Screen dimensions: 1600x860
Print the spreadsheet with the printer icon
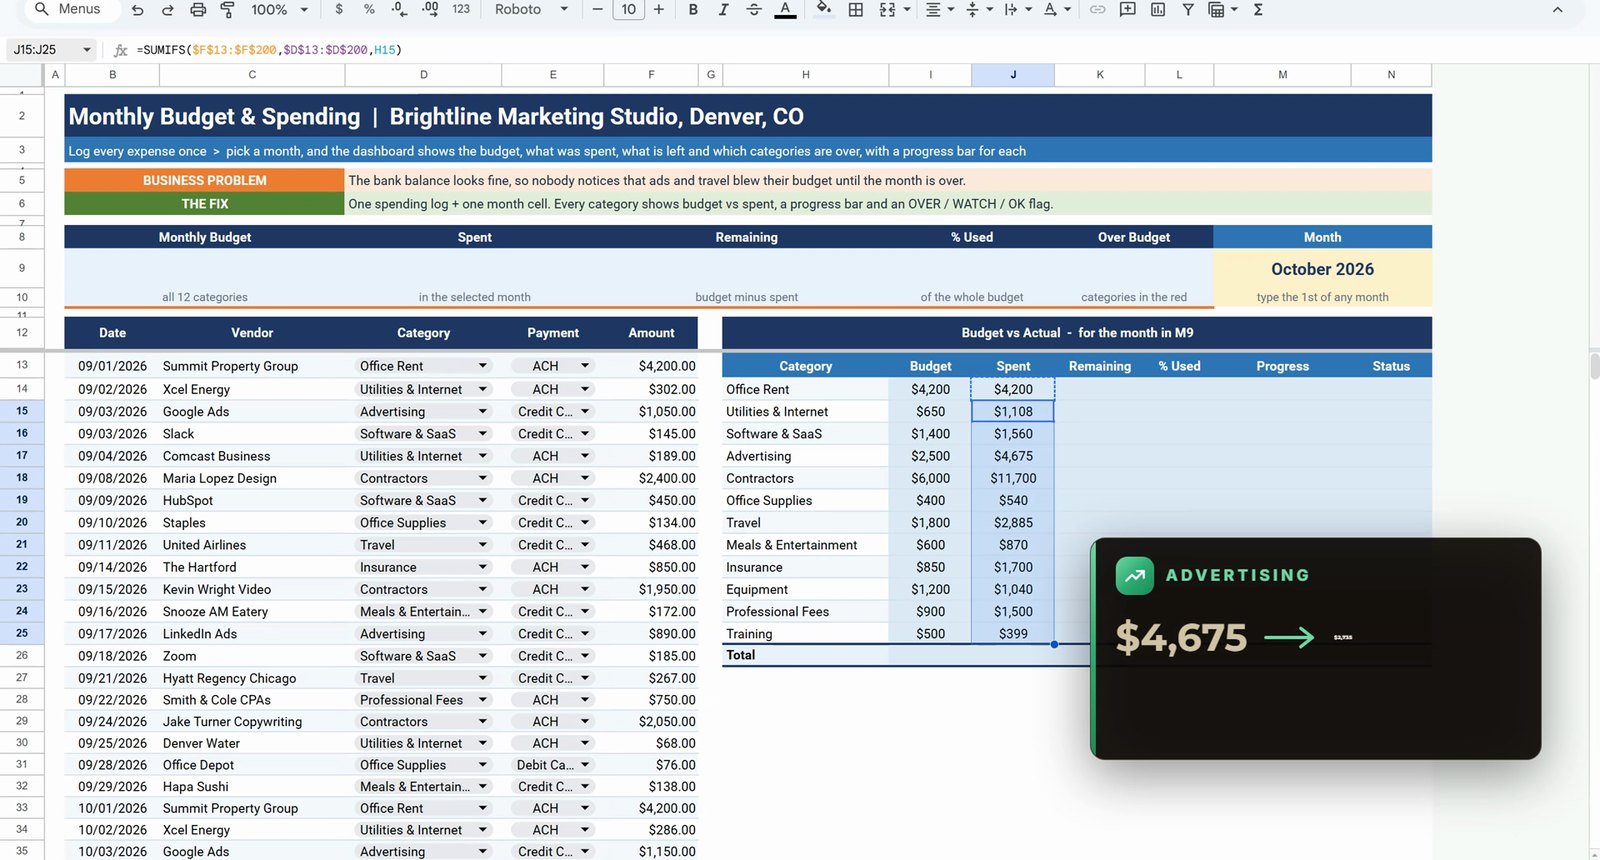(198, 10)
